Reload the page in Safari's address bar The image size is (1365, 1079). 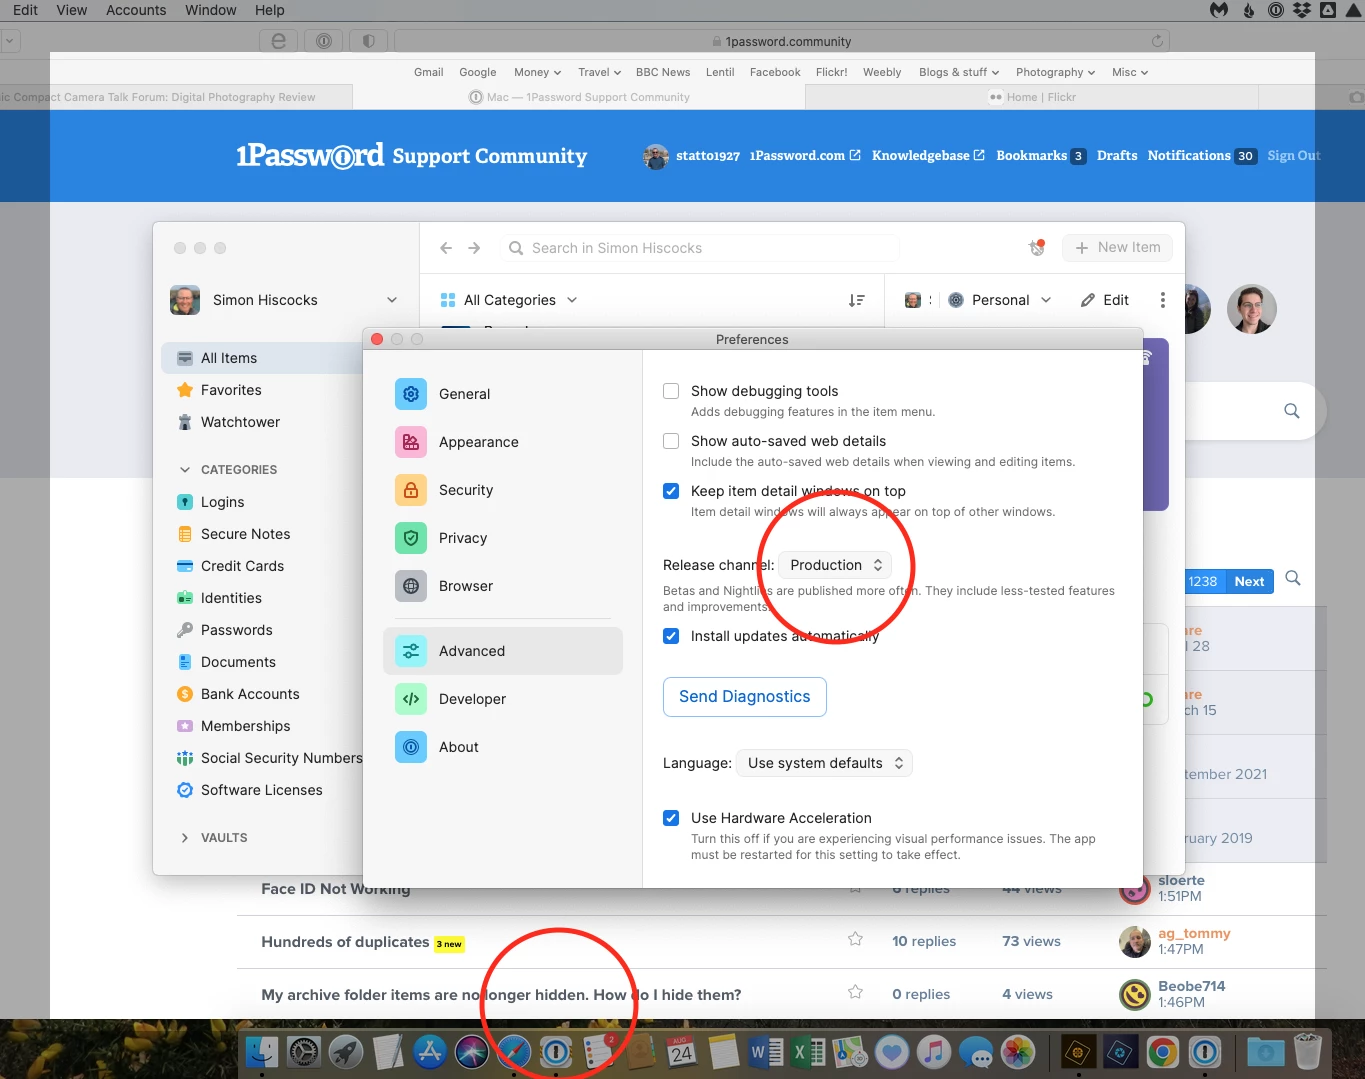coord(1157,41)
